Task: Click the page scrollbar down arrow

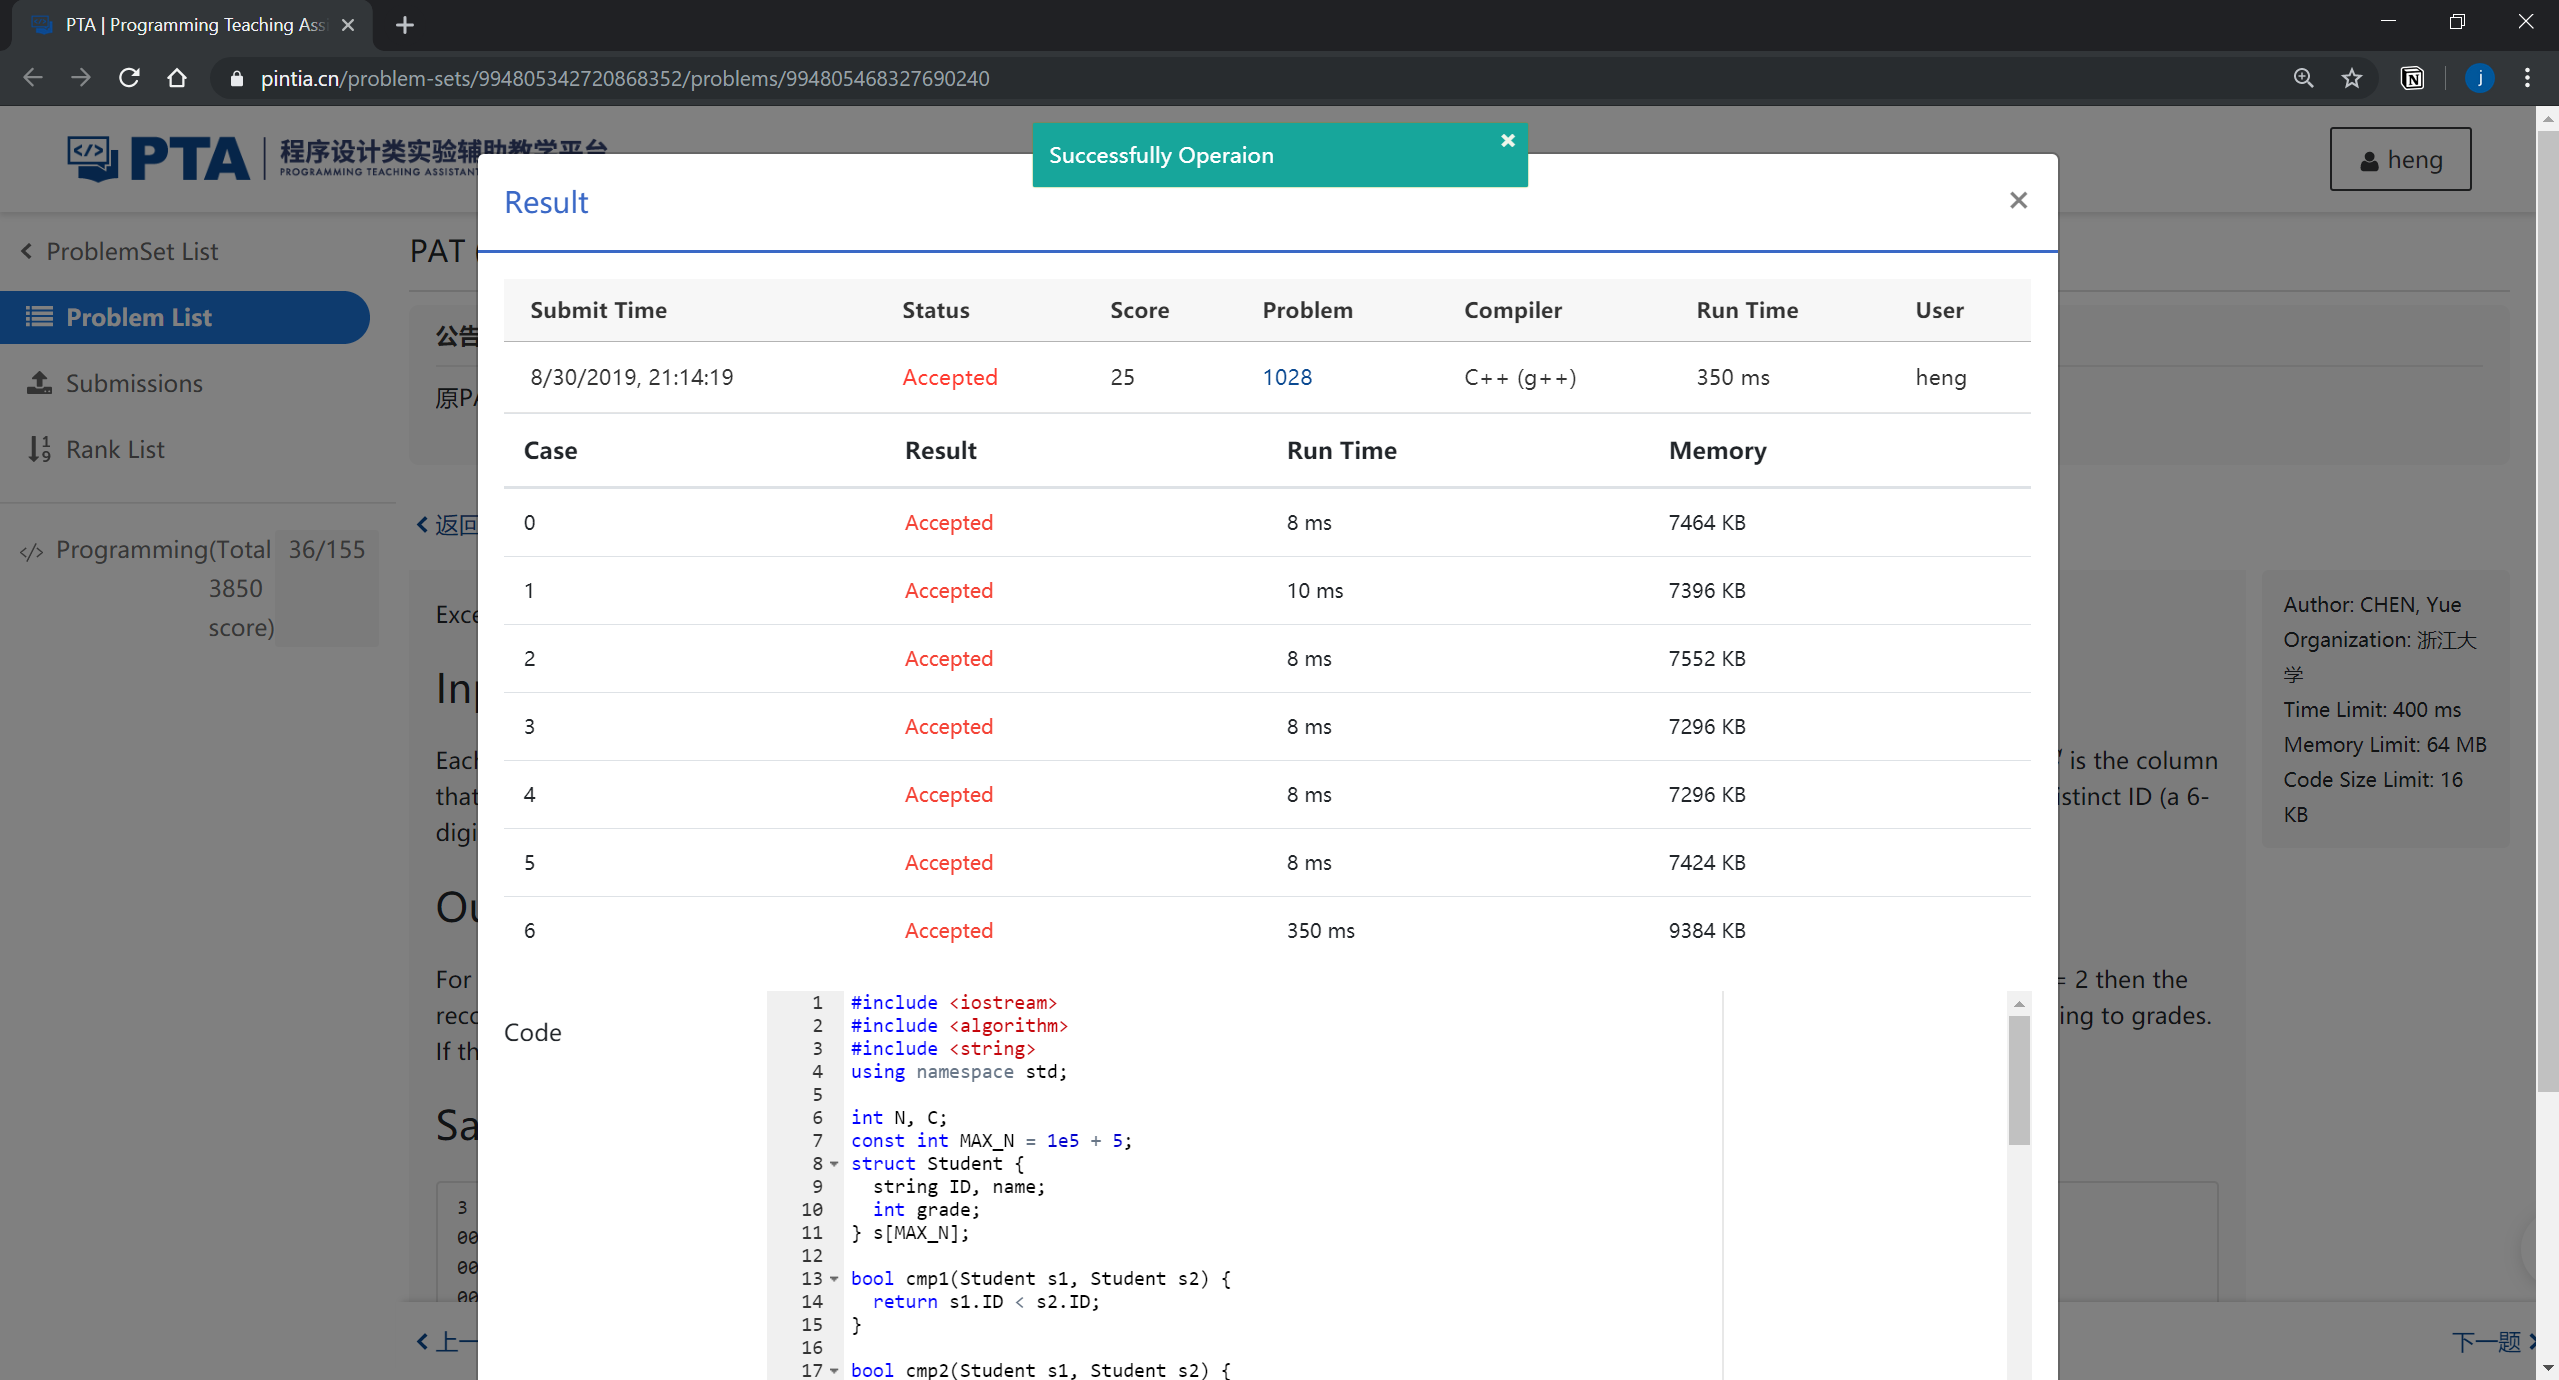Action: tap(2547, 1368)
